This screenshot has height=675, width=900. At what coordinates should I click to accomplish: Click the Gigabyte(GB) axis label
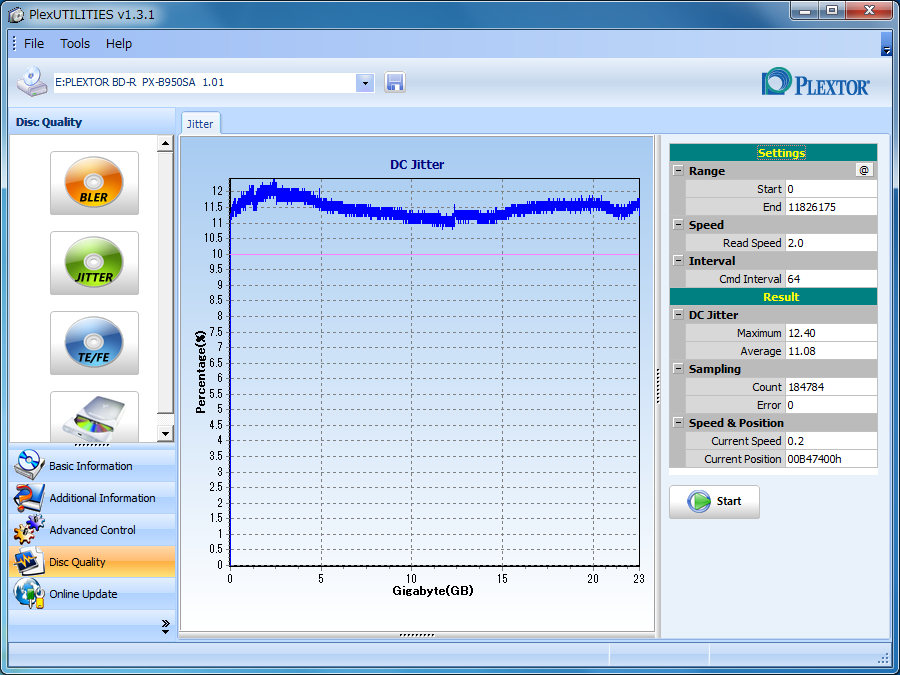(x=433, y=591)
